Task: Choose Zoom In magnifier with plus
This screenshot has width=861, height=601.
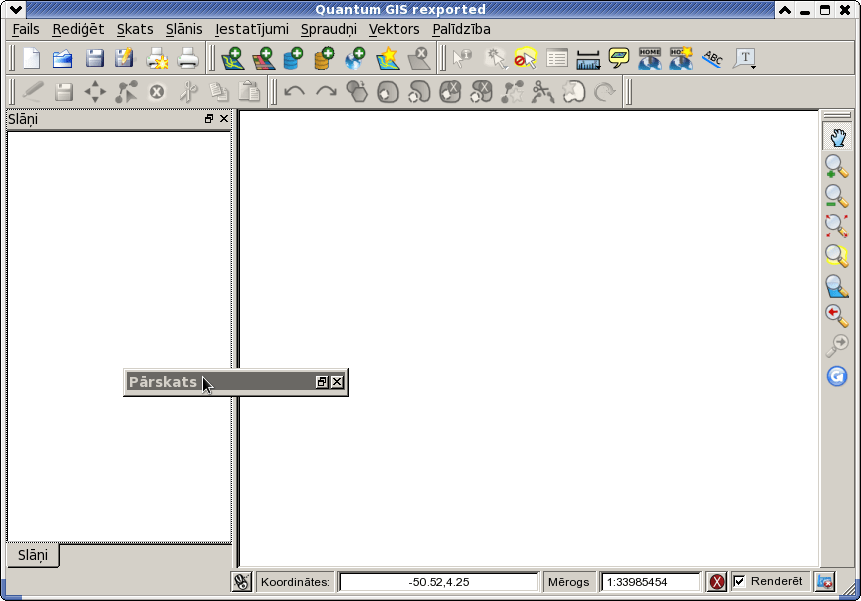Action: [x=837, y=166]
